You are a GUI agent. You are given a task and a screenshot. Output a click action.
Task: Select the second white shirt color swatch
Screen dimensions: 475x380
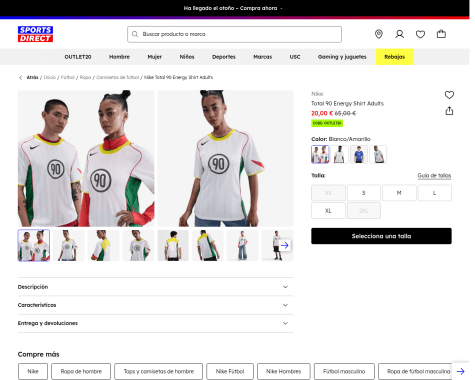click(339, 154)
